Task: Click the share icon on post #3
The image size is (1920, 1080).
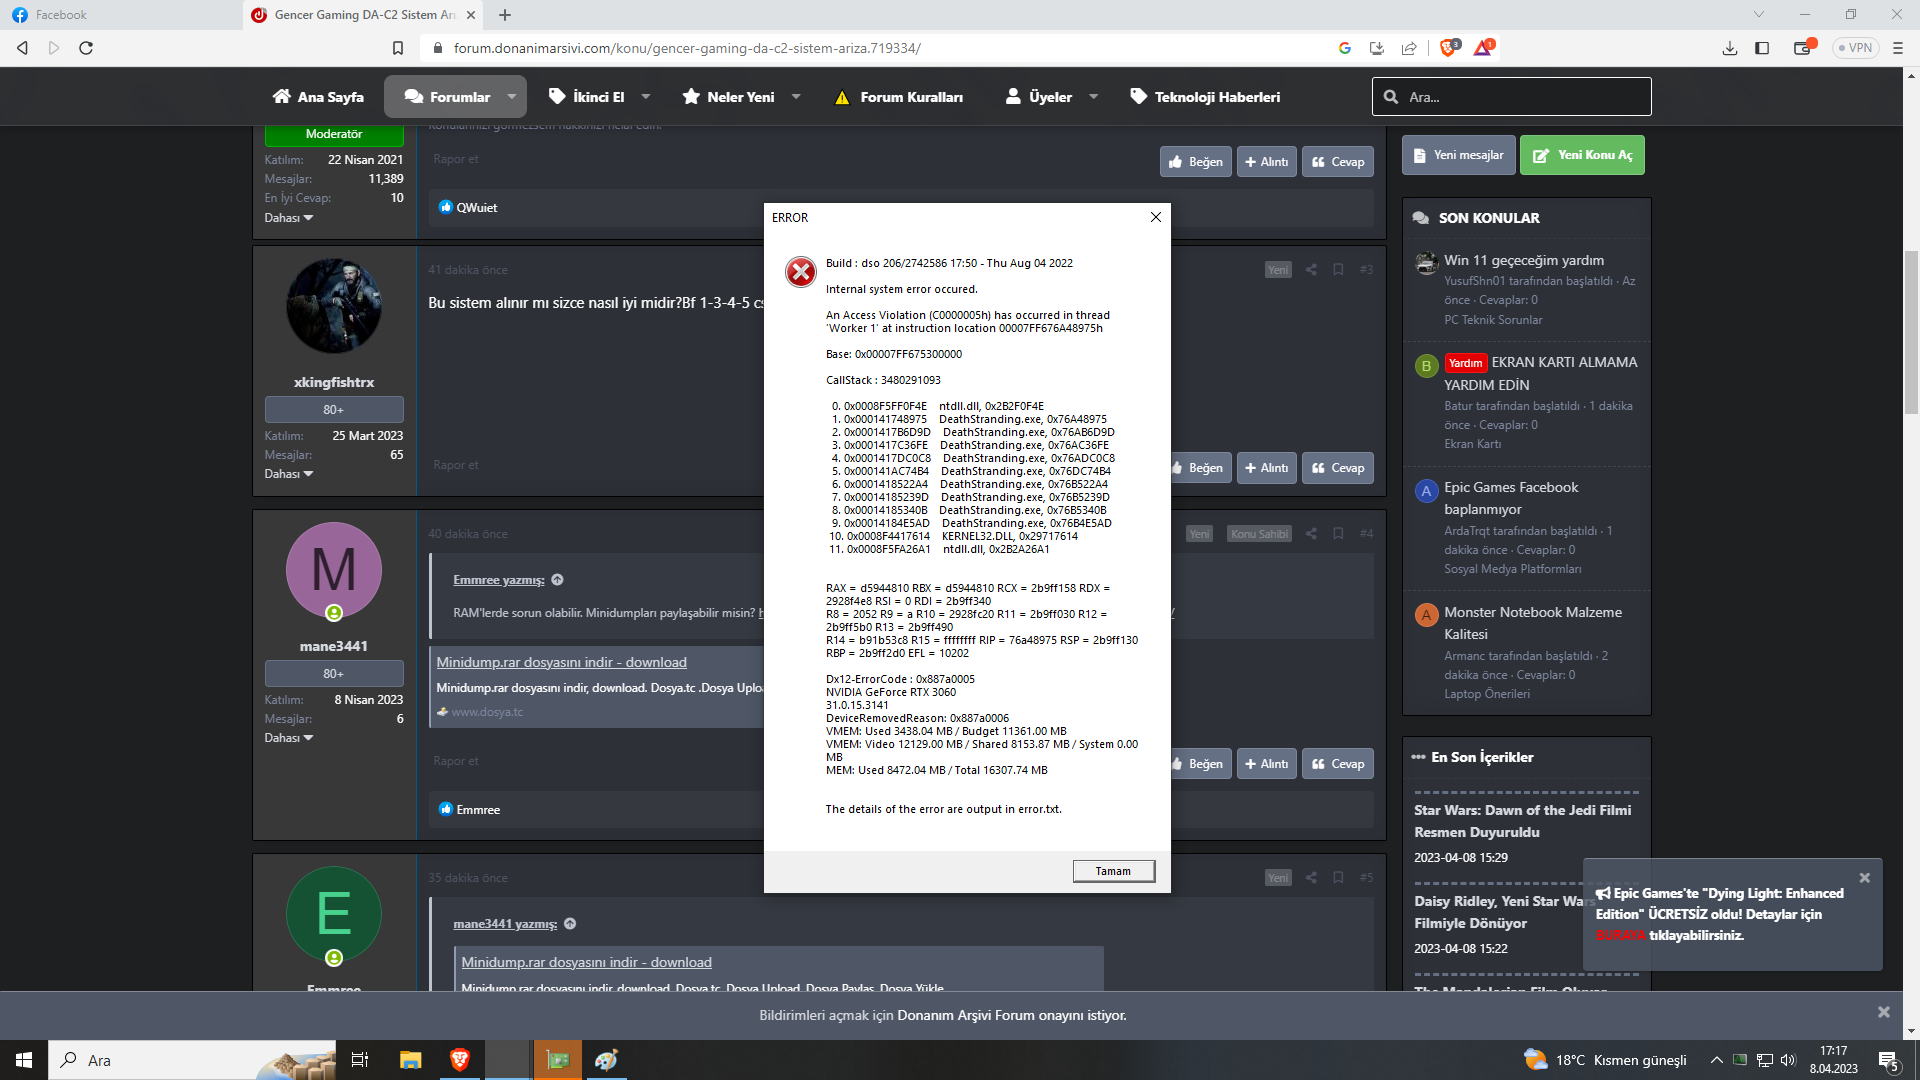Action: (x=1311, y=270)
